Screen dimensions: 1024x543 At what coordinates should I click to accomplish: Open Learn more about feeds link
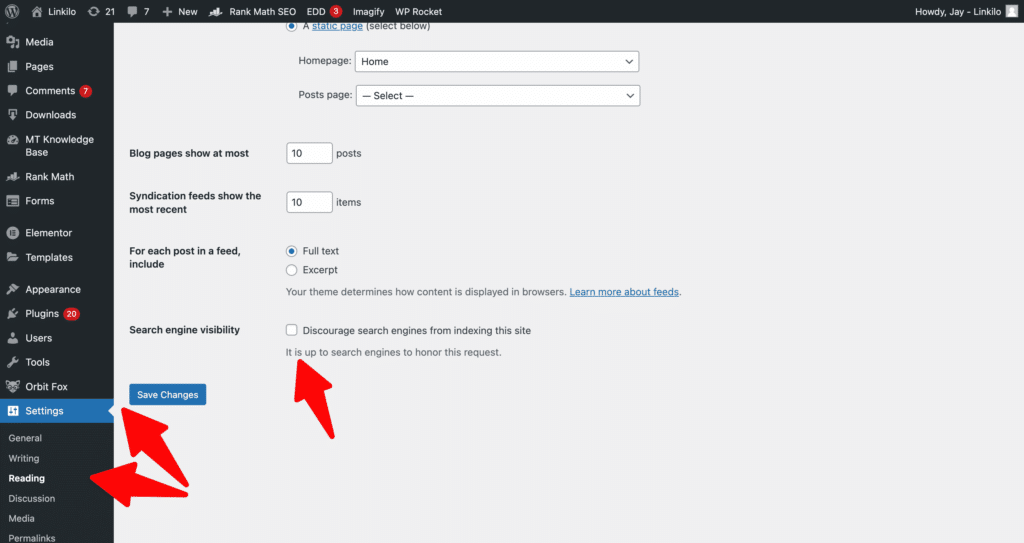click(x=624, y=292)
